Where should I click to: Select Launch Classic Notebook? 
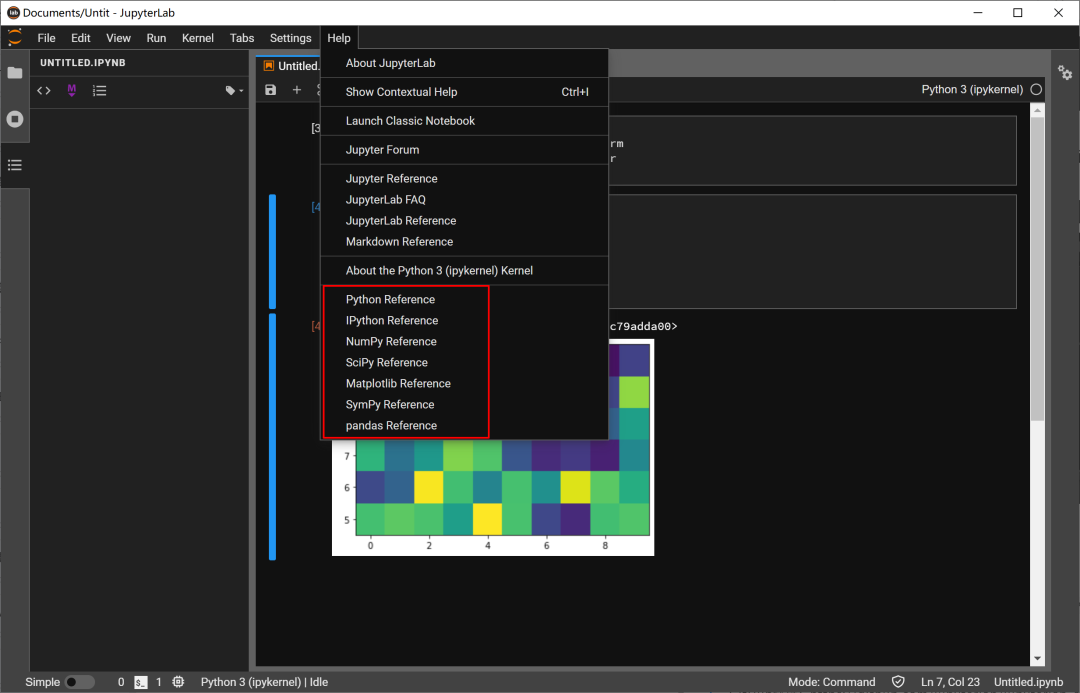click(464, 121)
